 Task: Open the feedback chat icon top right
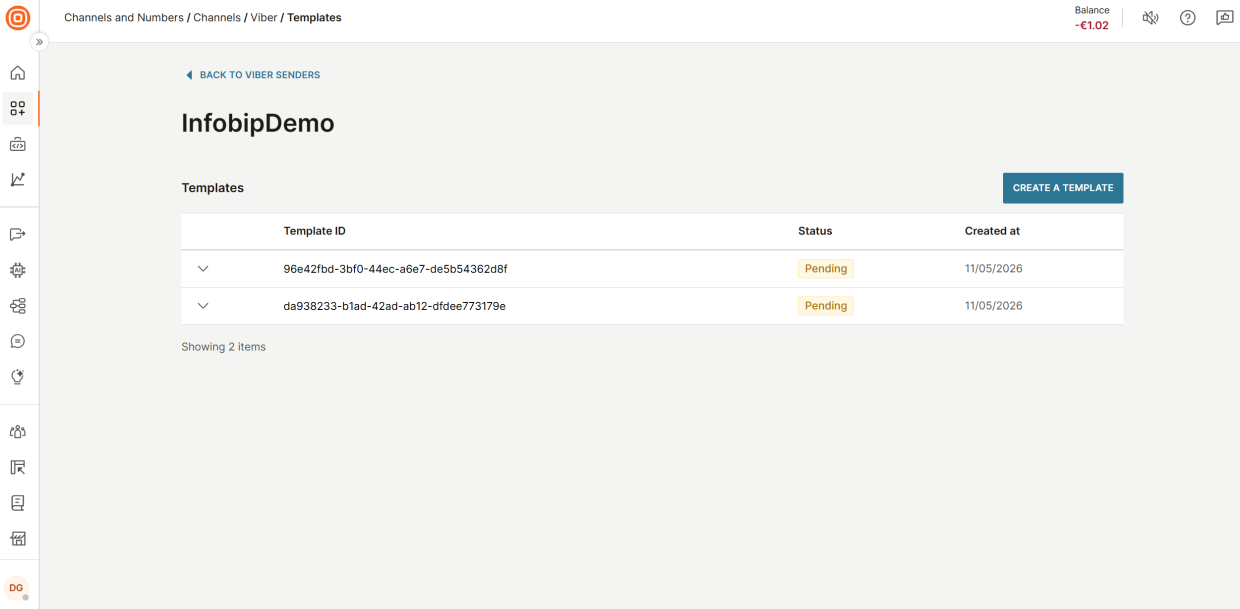pos(1224,18)
